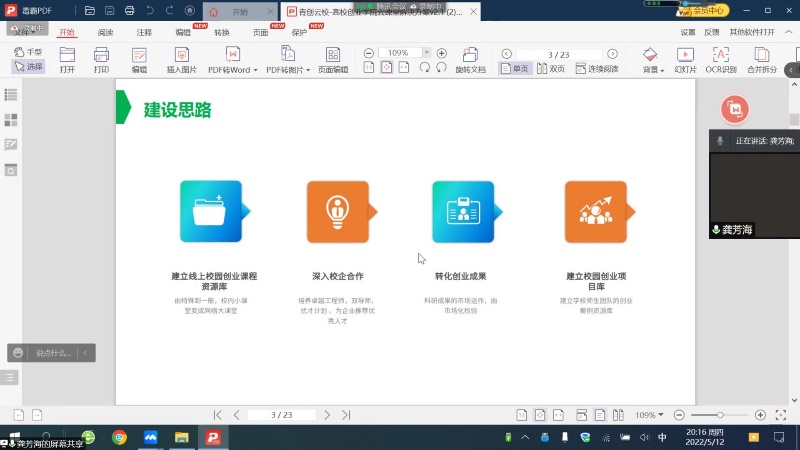
Task: Select the 手型 hand tool
Action: (x=28, y=52)
